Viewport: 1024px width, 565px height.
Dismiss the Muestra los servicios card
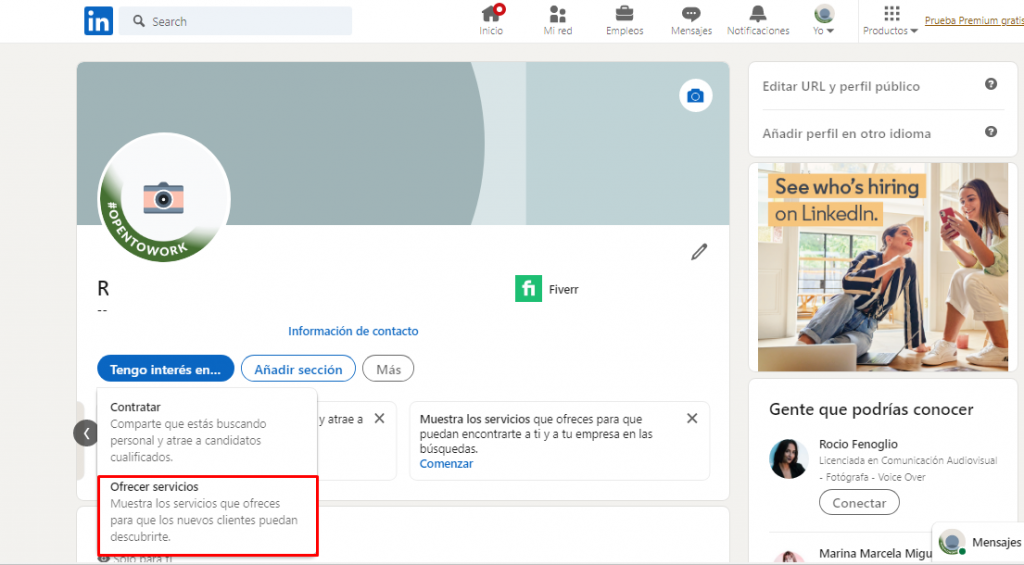point(693,418)
